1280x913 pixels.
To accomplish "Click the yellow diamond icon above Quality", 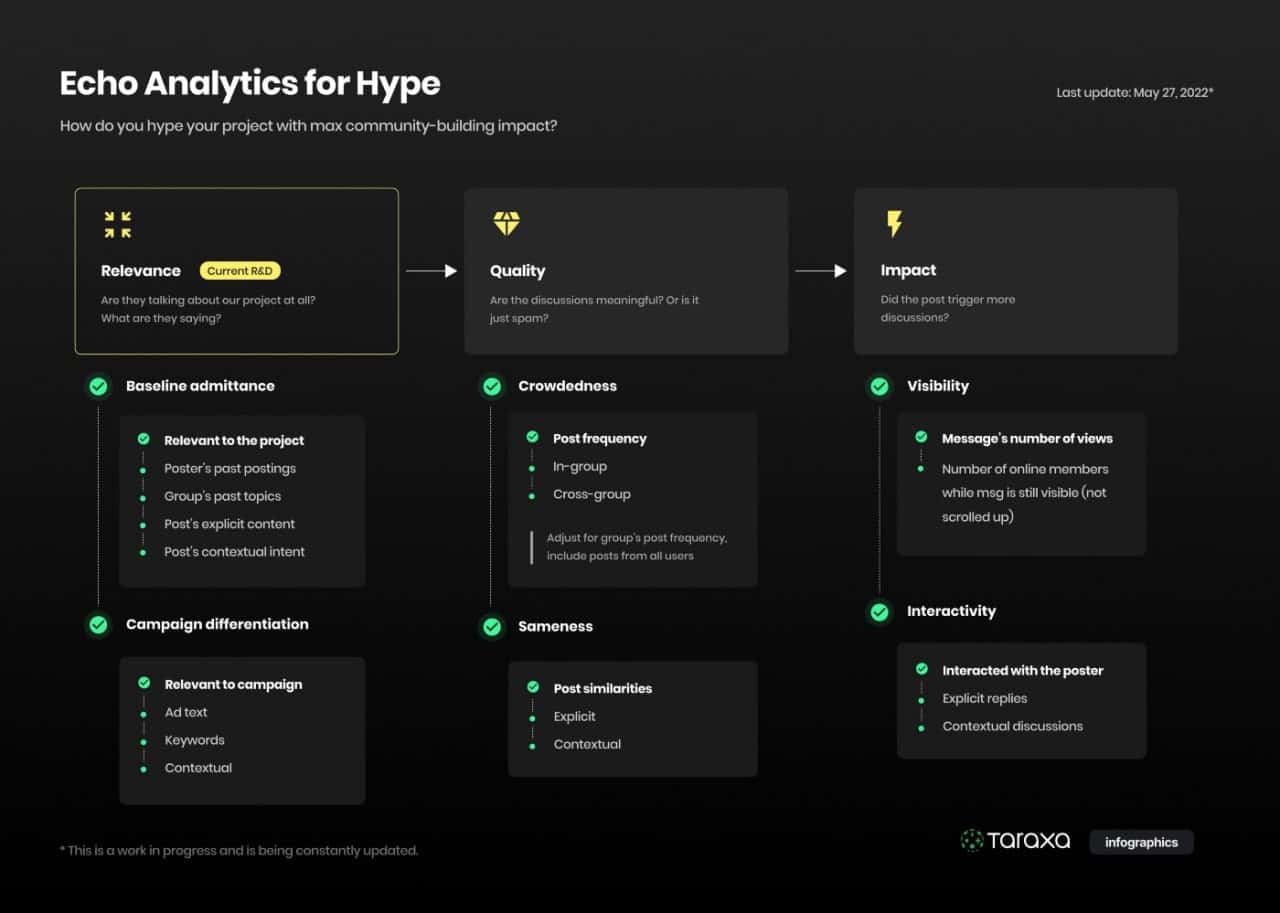I will click(506, 223).
